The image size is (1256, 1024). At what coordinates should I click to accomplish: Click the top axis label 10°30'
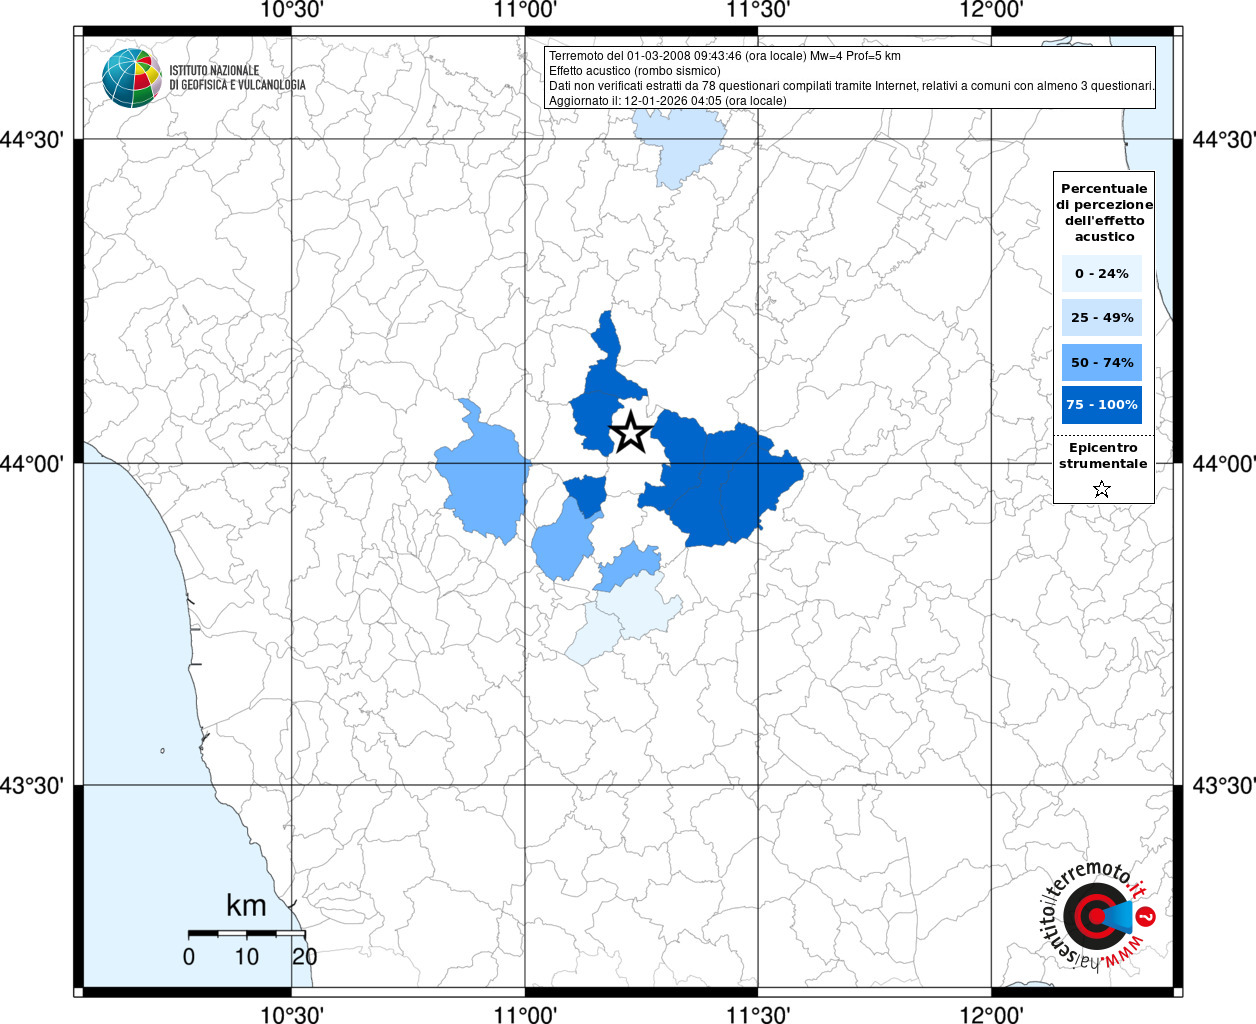[x=291, y=10]
